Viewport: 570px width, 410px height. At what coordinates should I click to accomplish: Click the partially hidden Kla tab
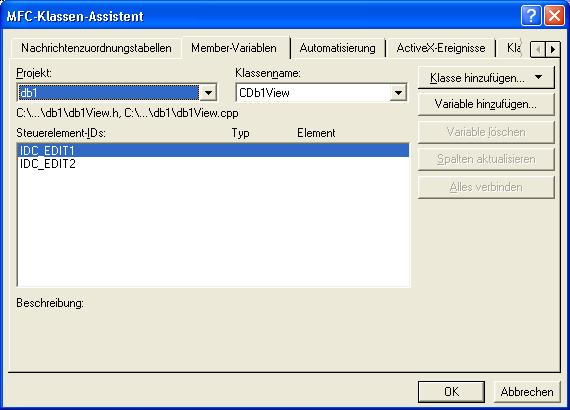(x=513, y=48)
